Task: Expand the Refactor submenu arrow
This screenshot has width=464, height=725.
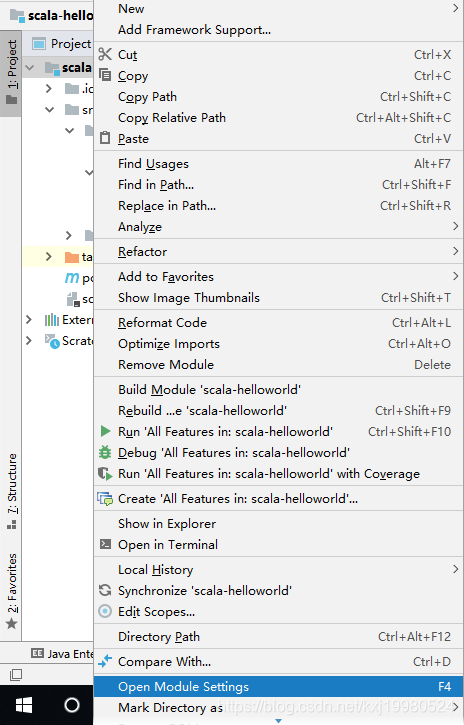Action: [456, 251]
